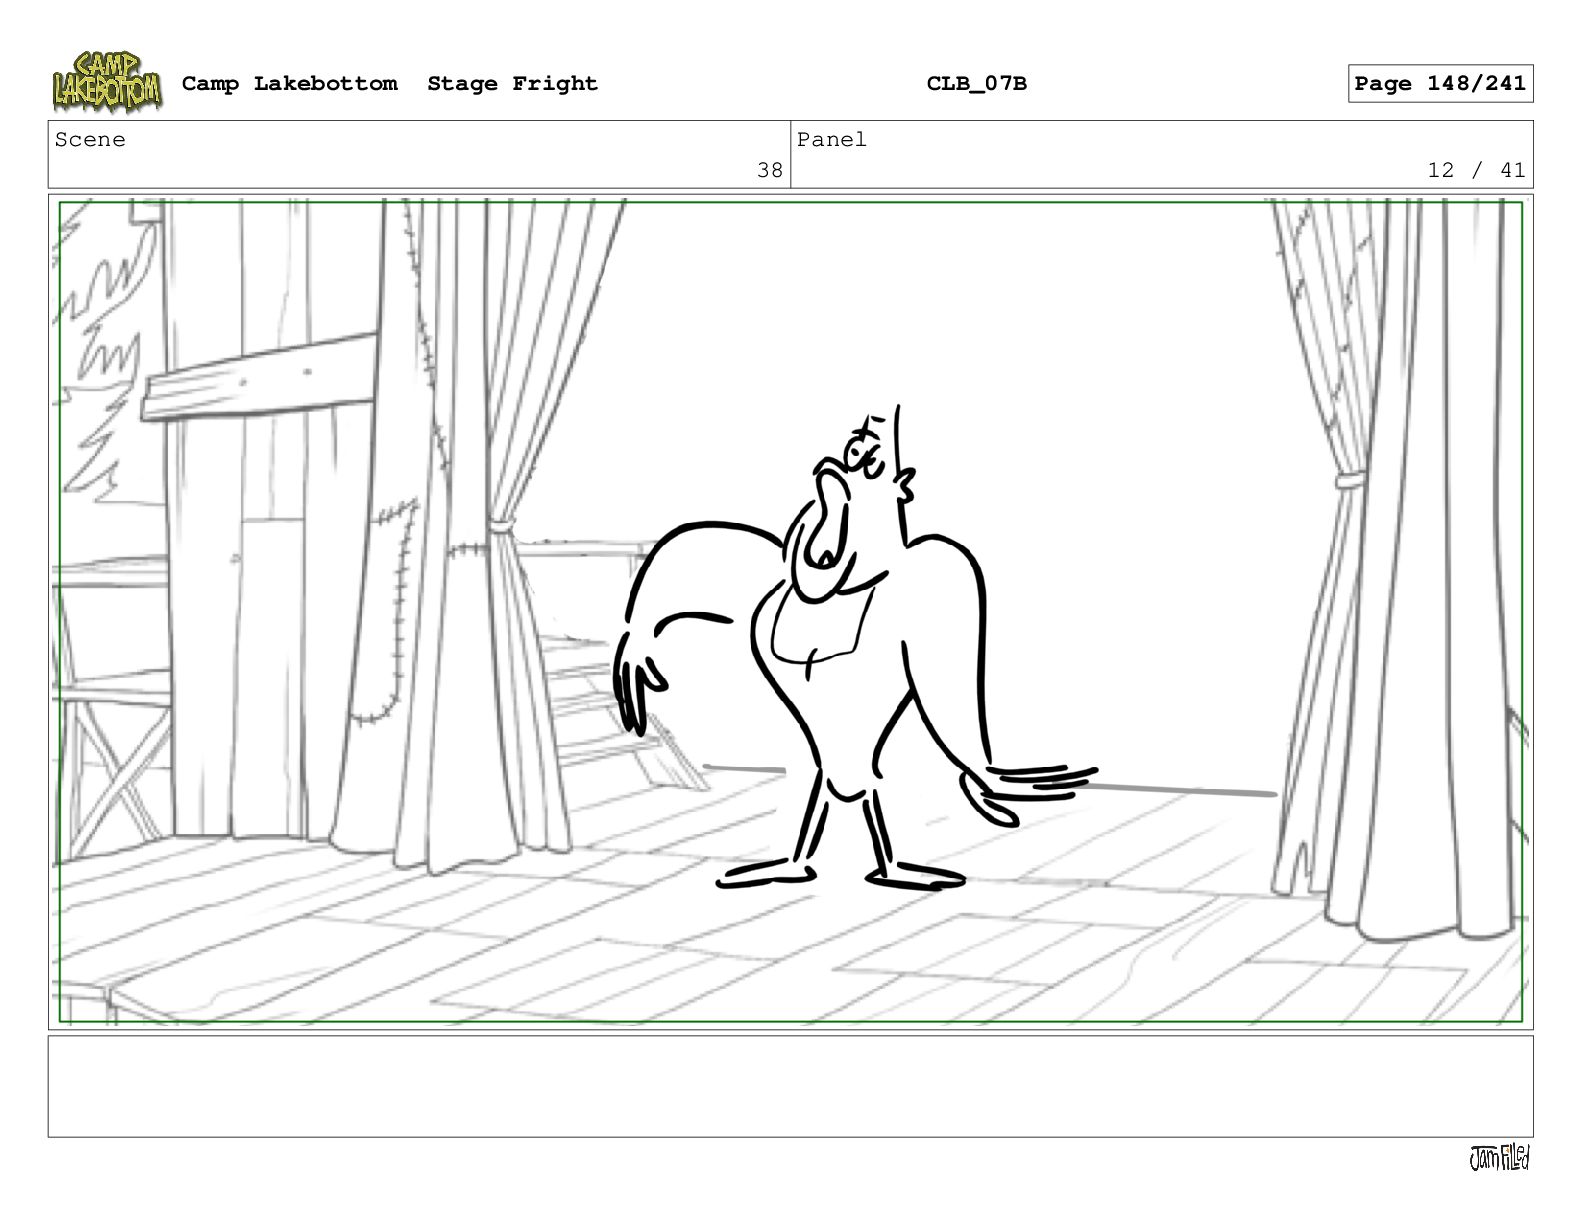Click the panel count '12 / 41'
1582x1225 pixels.
[1476, 170]
